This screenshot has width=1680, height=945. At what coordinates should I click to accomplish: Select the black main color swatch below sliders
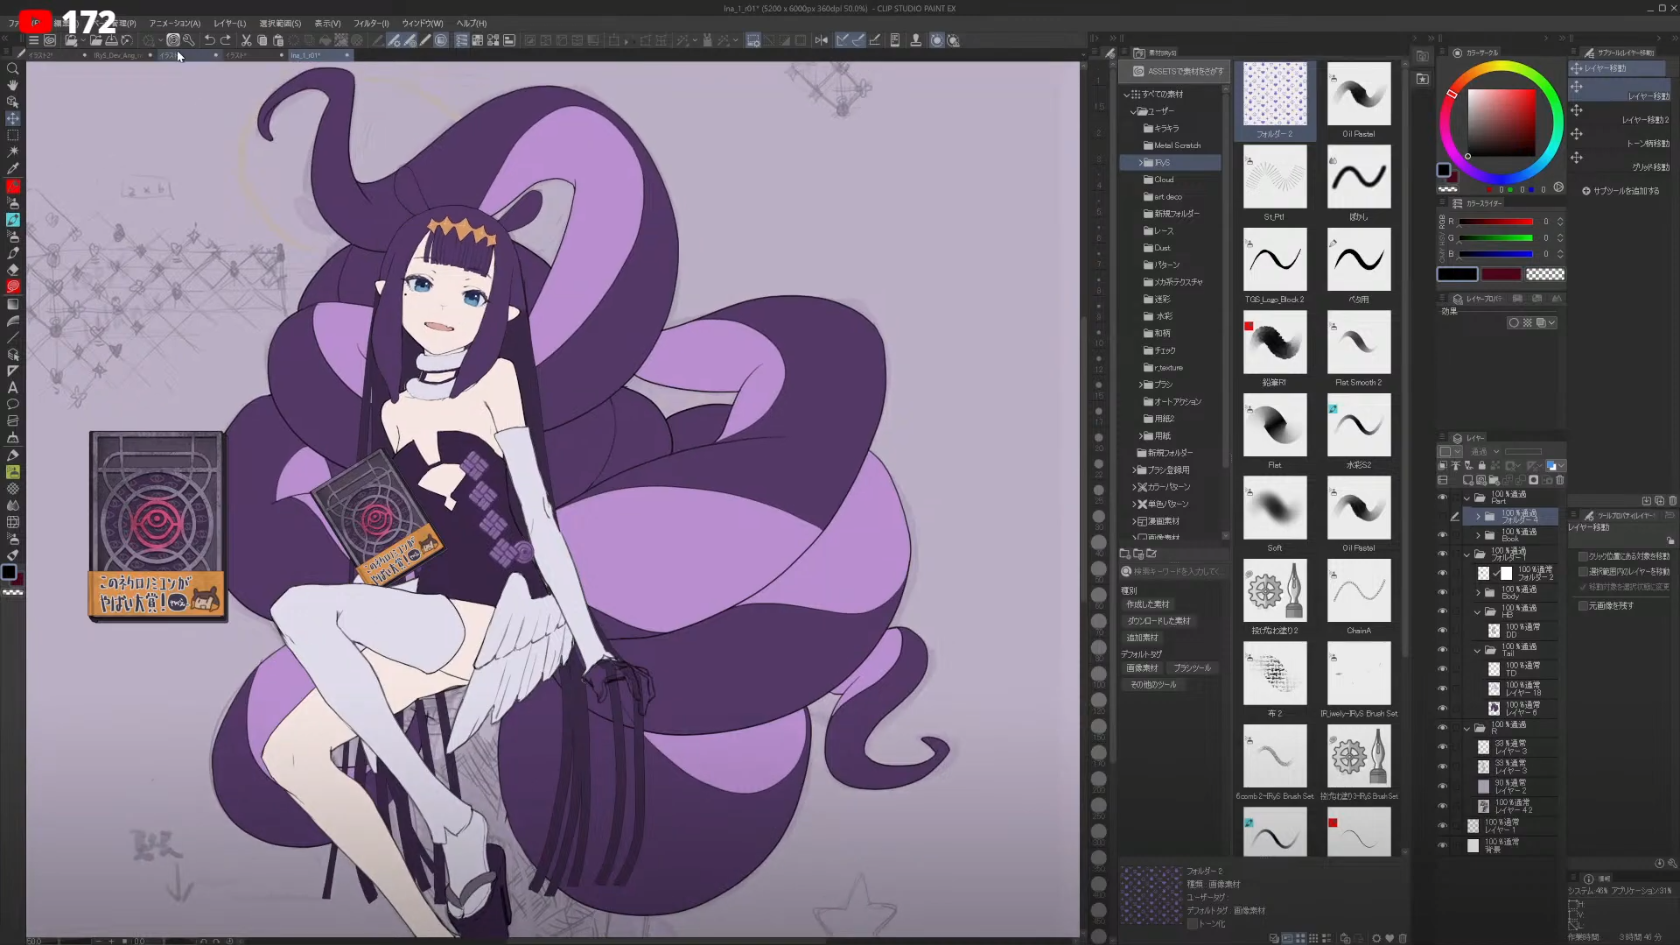click(1457, 274)
